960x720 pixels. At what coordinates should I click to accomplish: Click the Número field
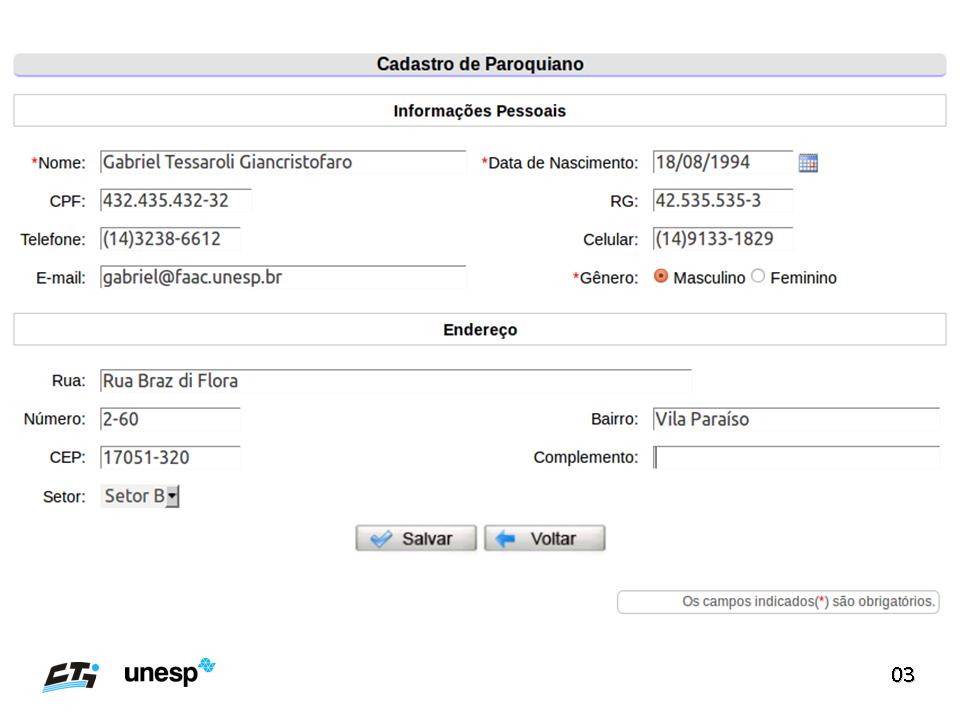pyautogui.click(x=170, y=419)
